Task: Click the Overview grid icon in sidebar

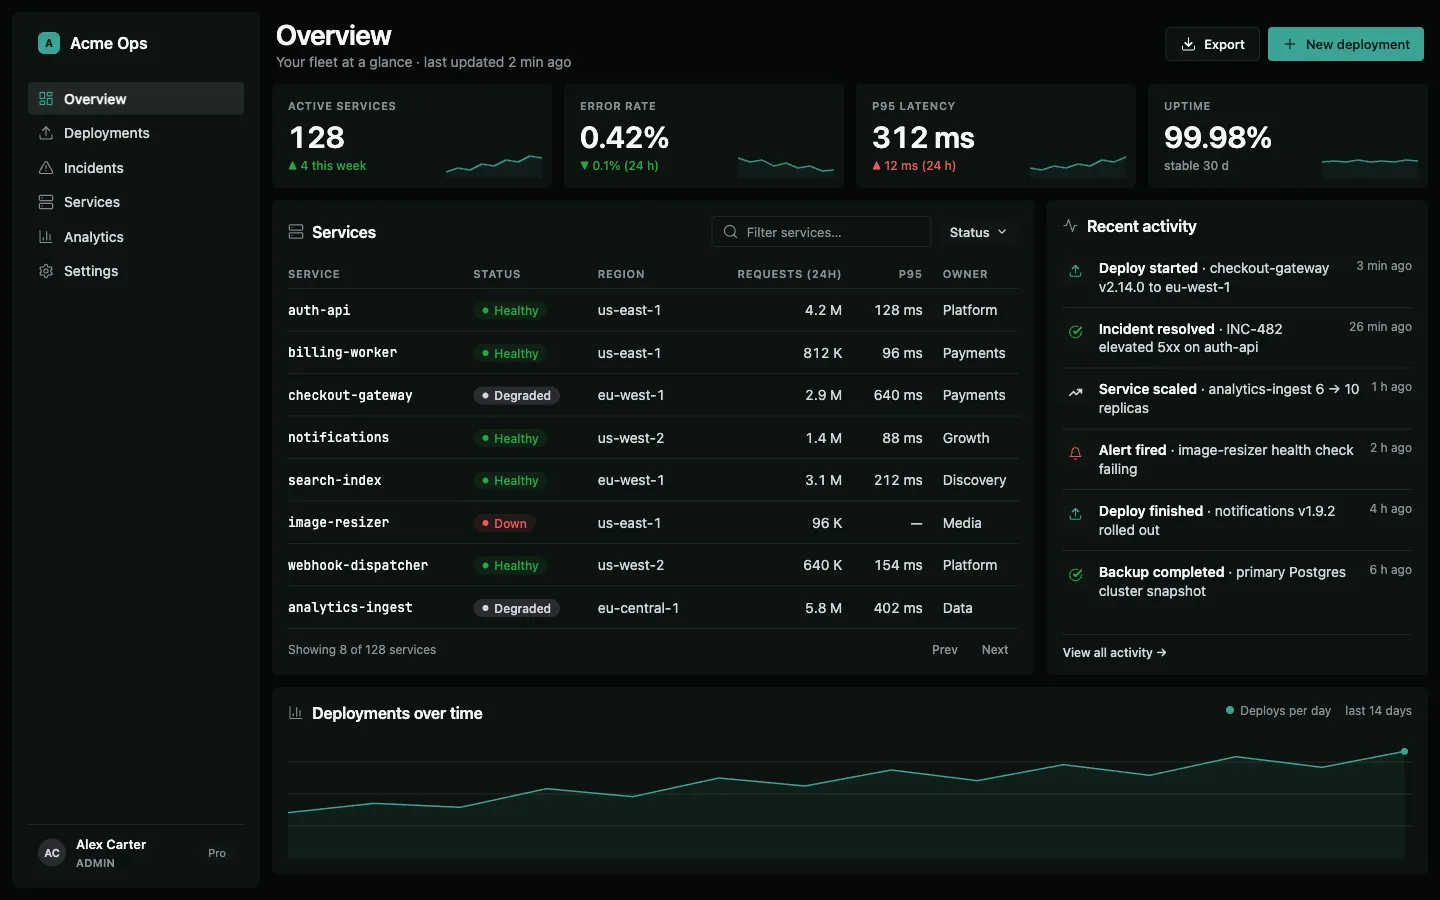Action: 46,99
